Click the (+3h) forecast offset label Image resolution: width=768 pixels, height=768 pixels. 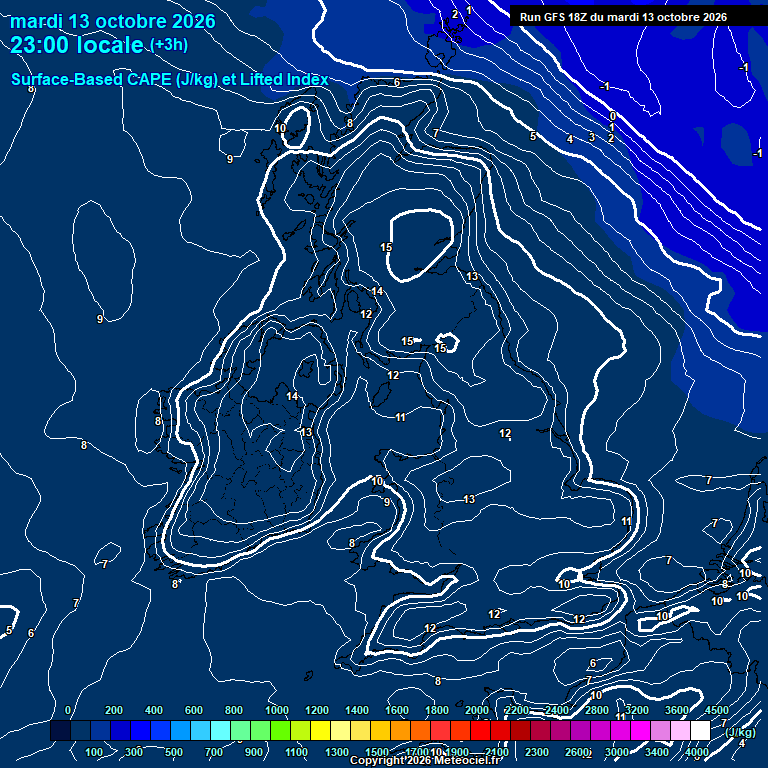tap(169, 45)
